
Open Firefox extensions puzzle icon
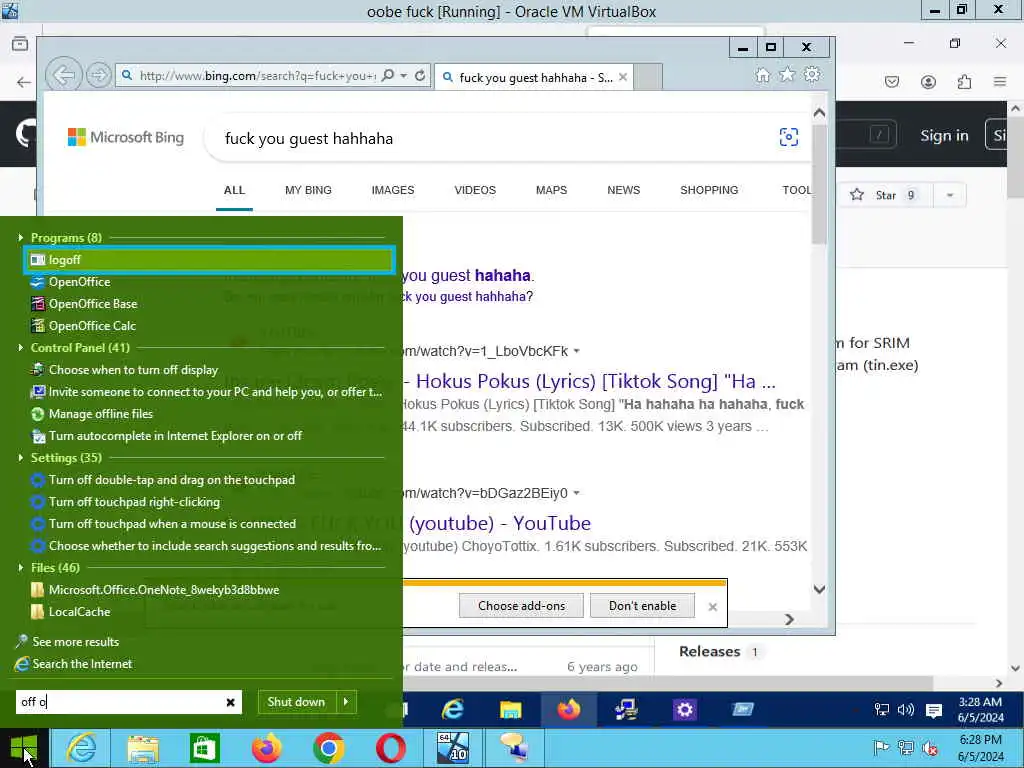[x=964, y=82]
